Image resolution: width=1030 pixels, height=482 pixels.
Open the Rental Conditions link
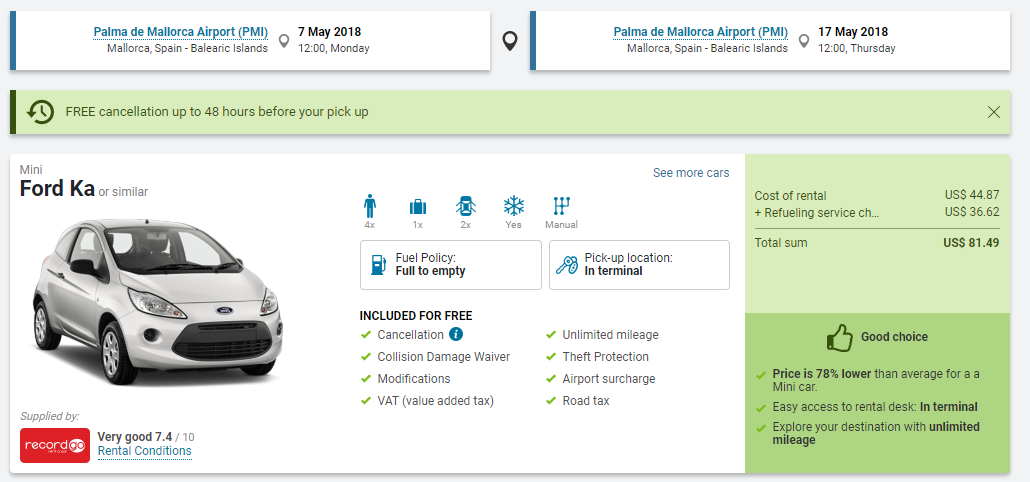(x=145, y=451)
